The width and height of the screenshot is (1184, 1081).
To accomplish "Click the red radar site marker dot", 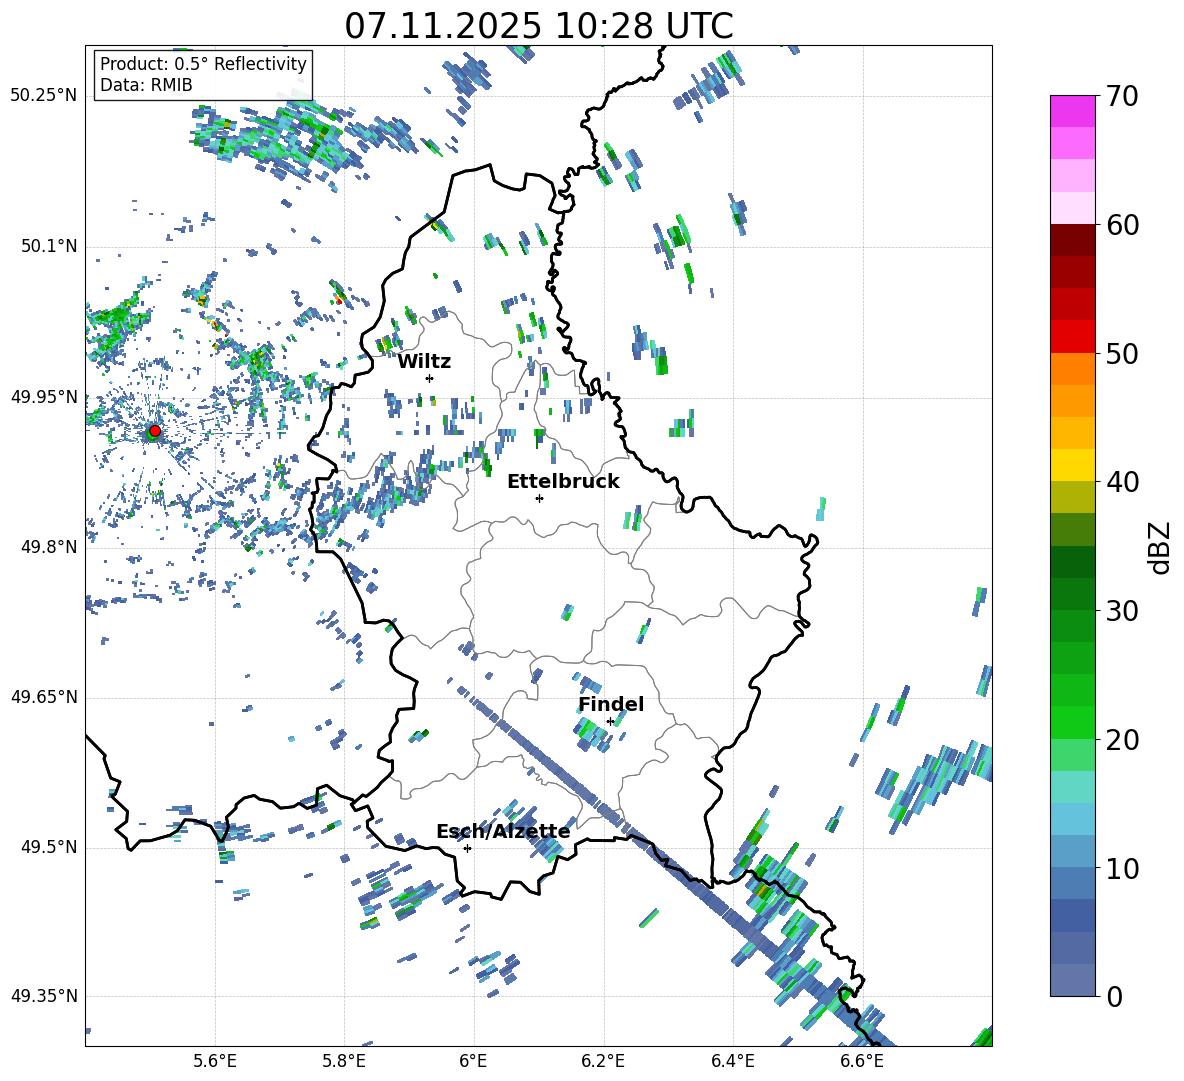I will click(154, 431).
